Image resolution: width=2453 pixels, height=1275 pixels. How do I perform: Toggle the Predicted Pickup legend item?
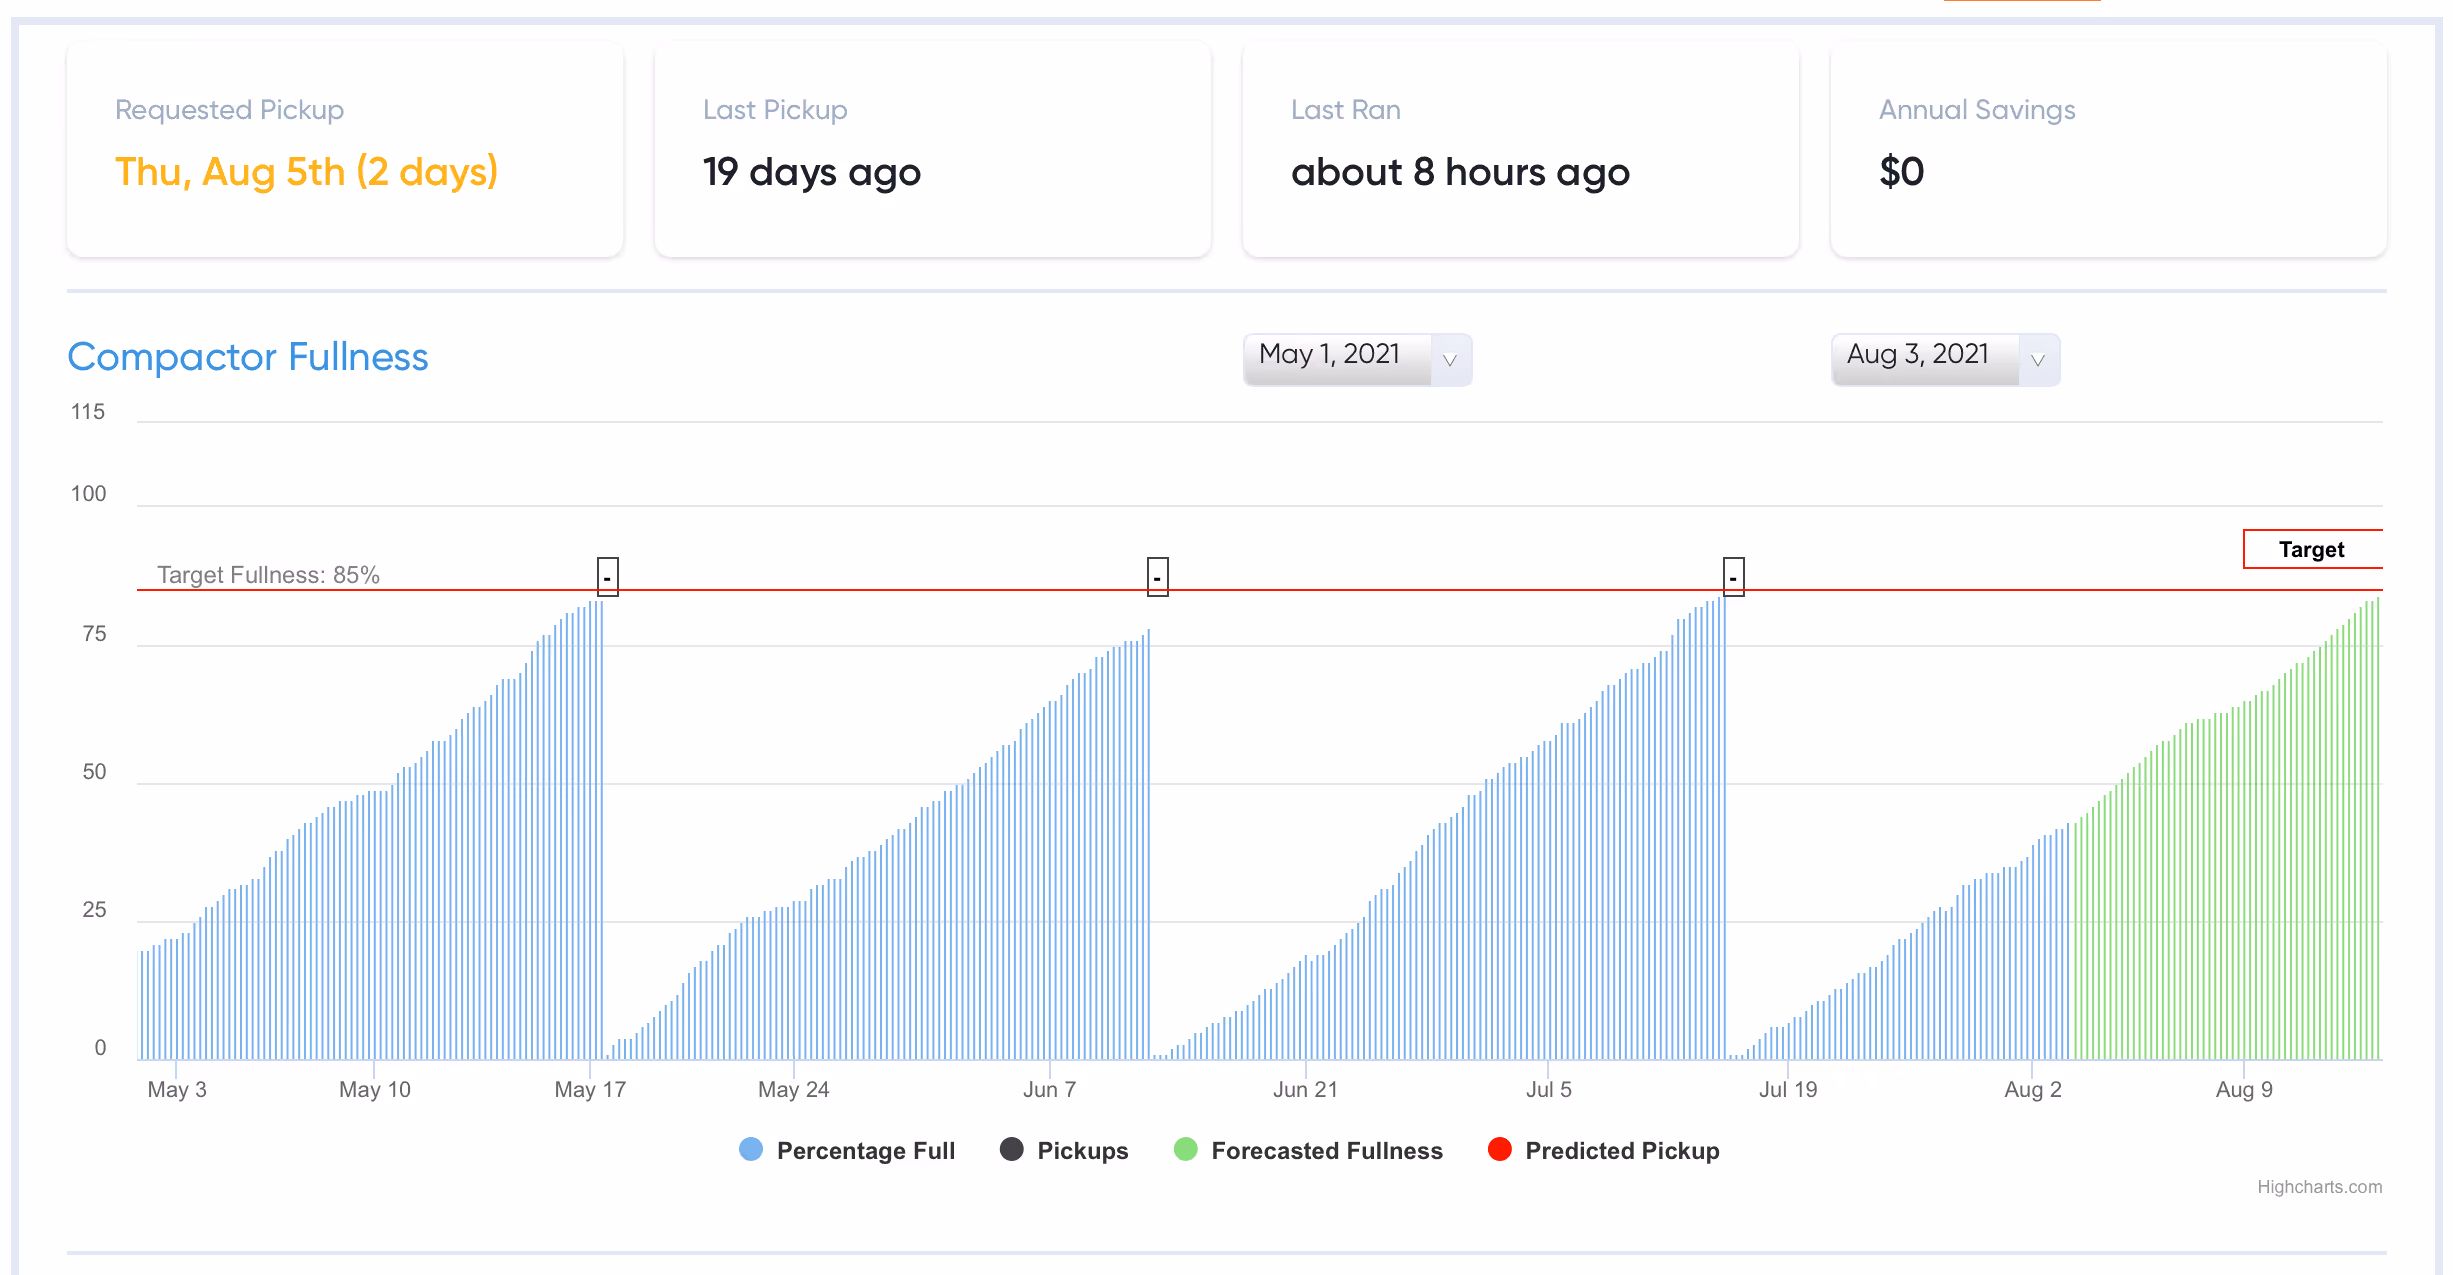pyautogui.click(x=1604, y=1150)
